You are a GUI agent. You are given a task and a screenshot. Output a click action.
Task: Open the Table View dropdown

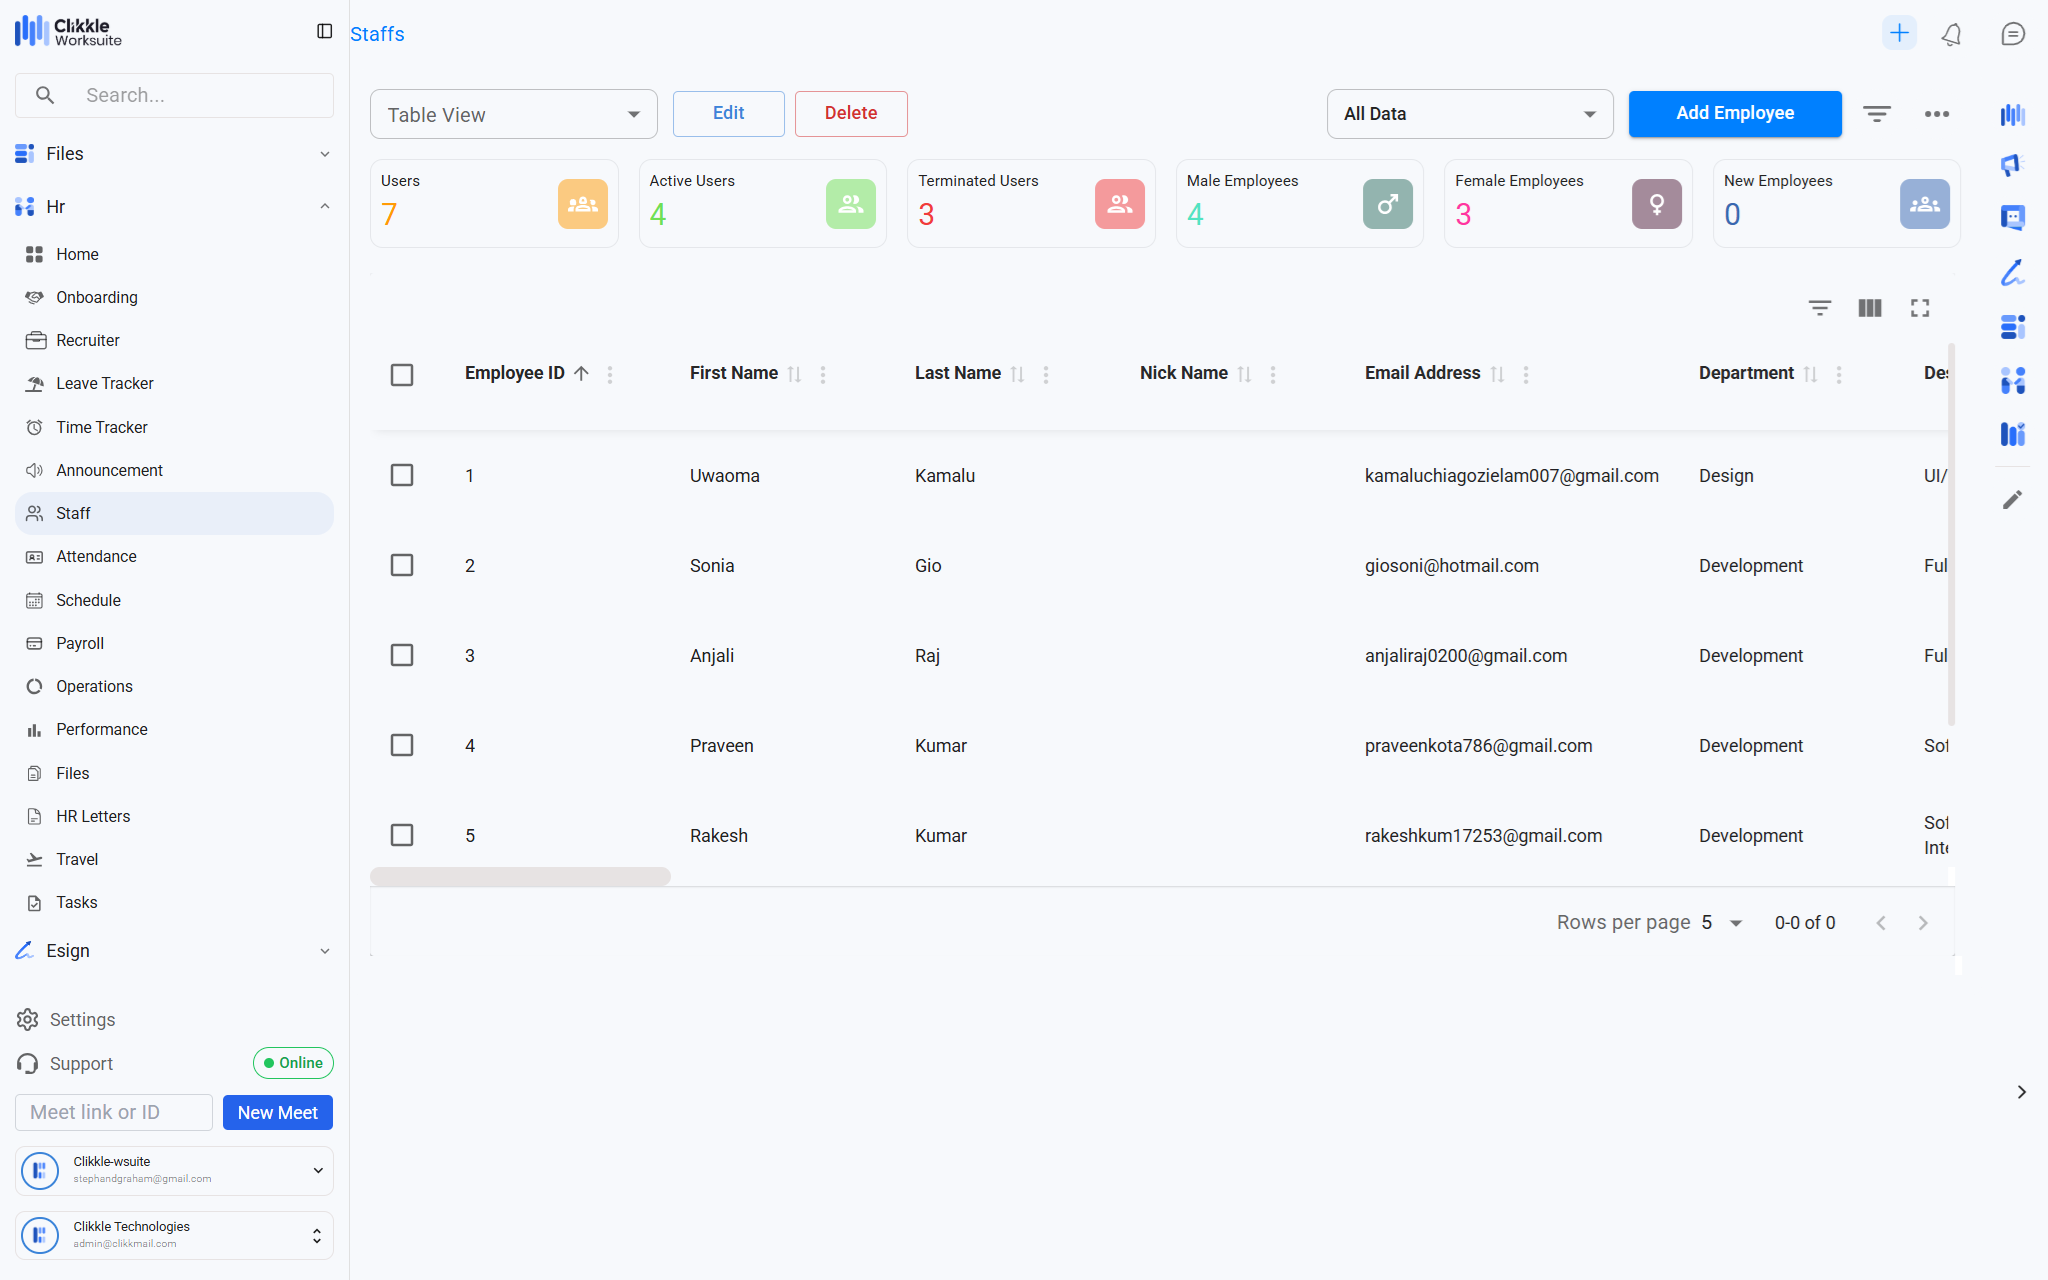[513, 115]
